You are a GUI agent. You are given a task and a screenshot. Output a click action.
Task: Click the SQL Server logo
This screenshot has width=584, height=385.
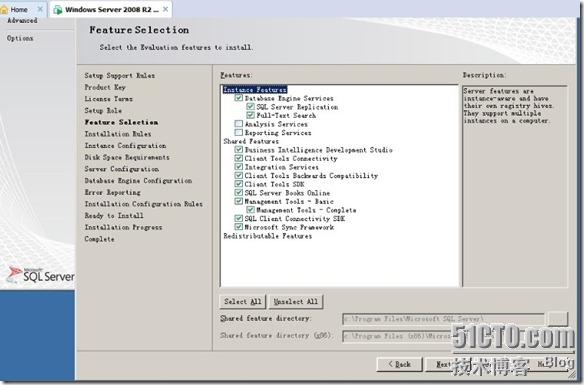coord(41,275)
